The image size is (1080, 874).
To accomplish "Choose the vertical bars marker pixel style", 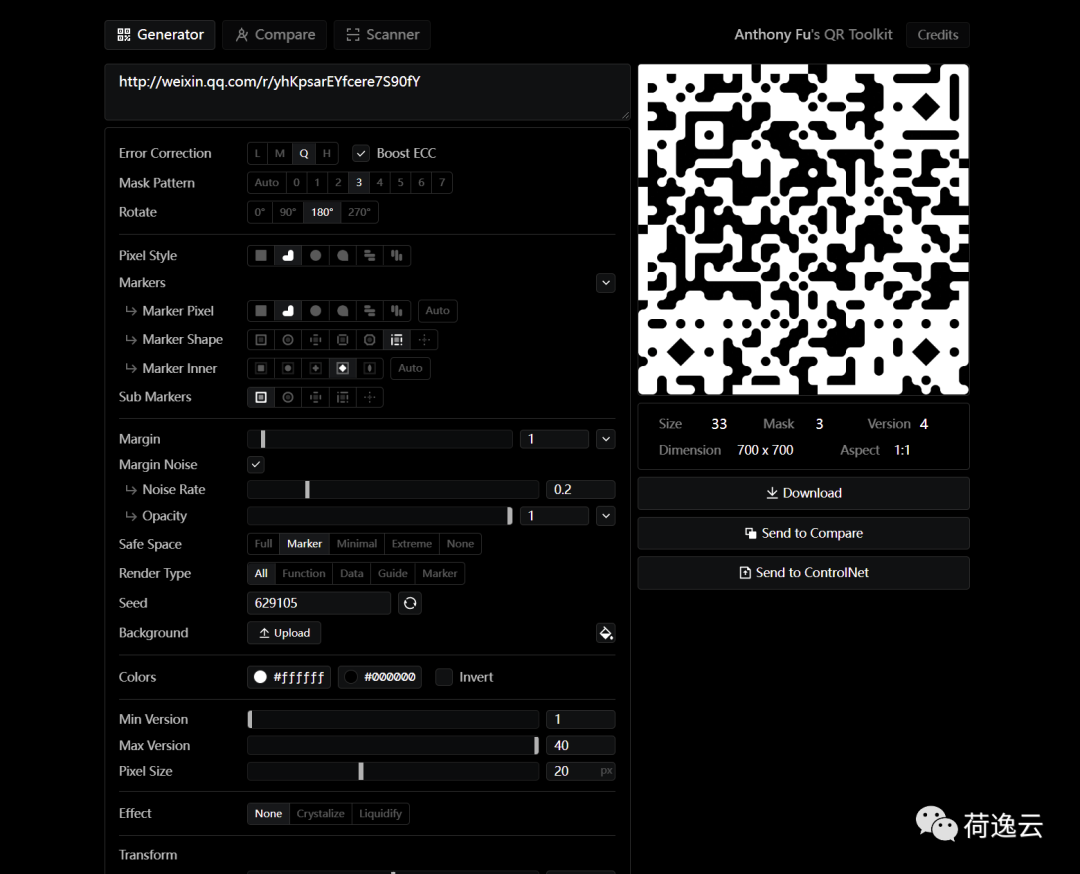I will tap(396, 311).
